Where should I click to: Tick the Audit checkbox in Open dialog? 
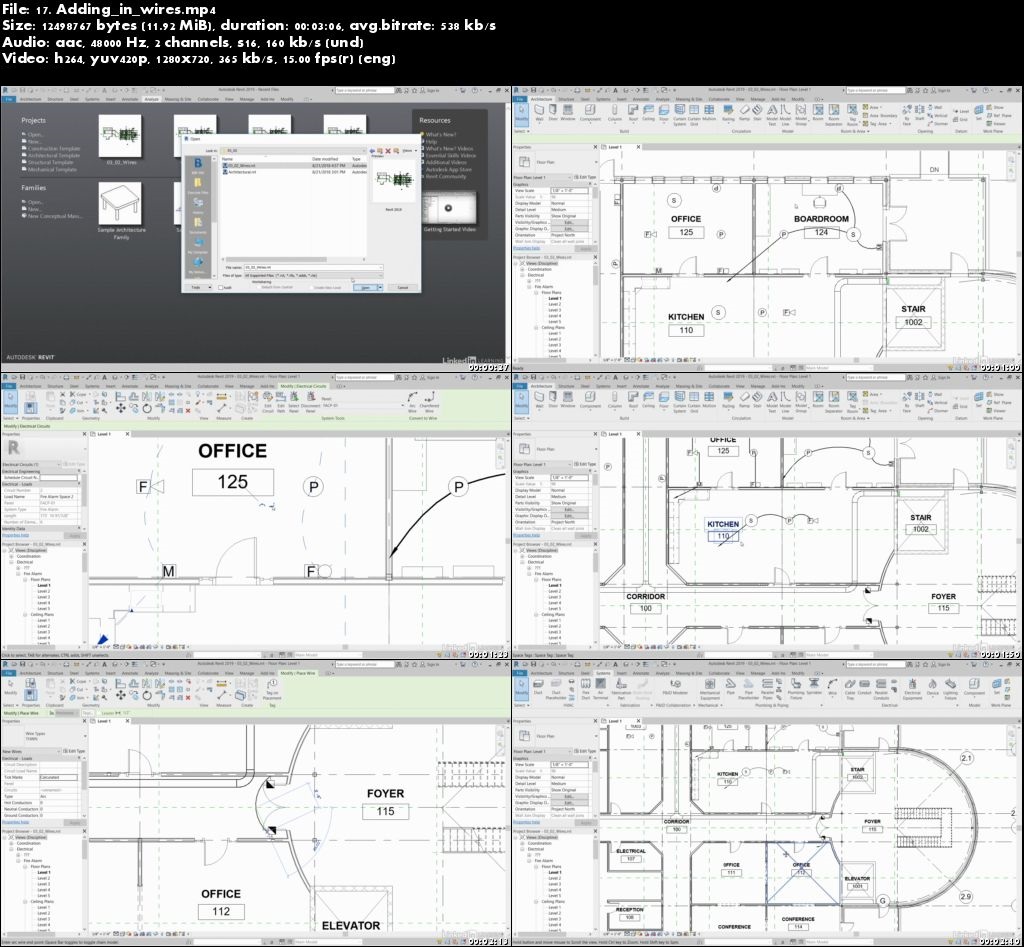pos(221,287)
